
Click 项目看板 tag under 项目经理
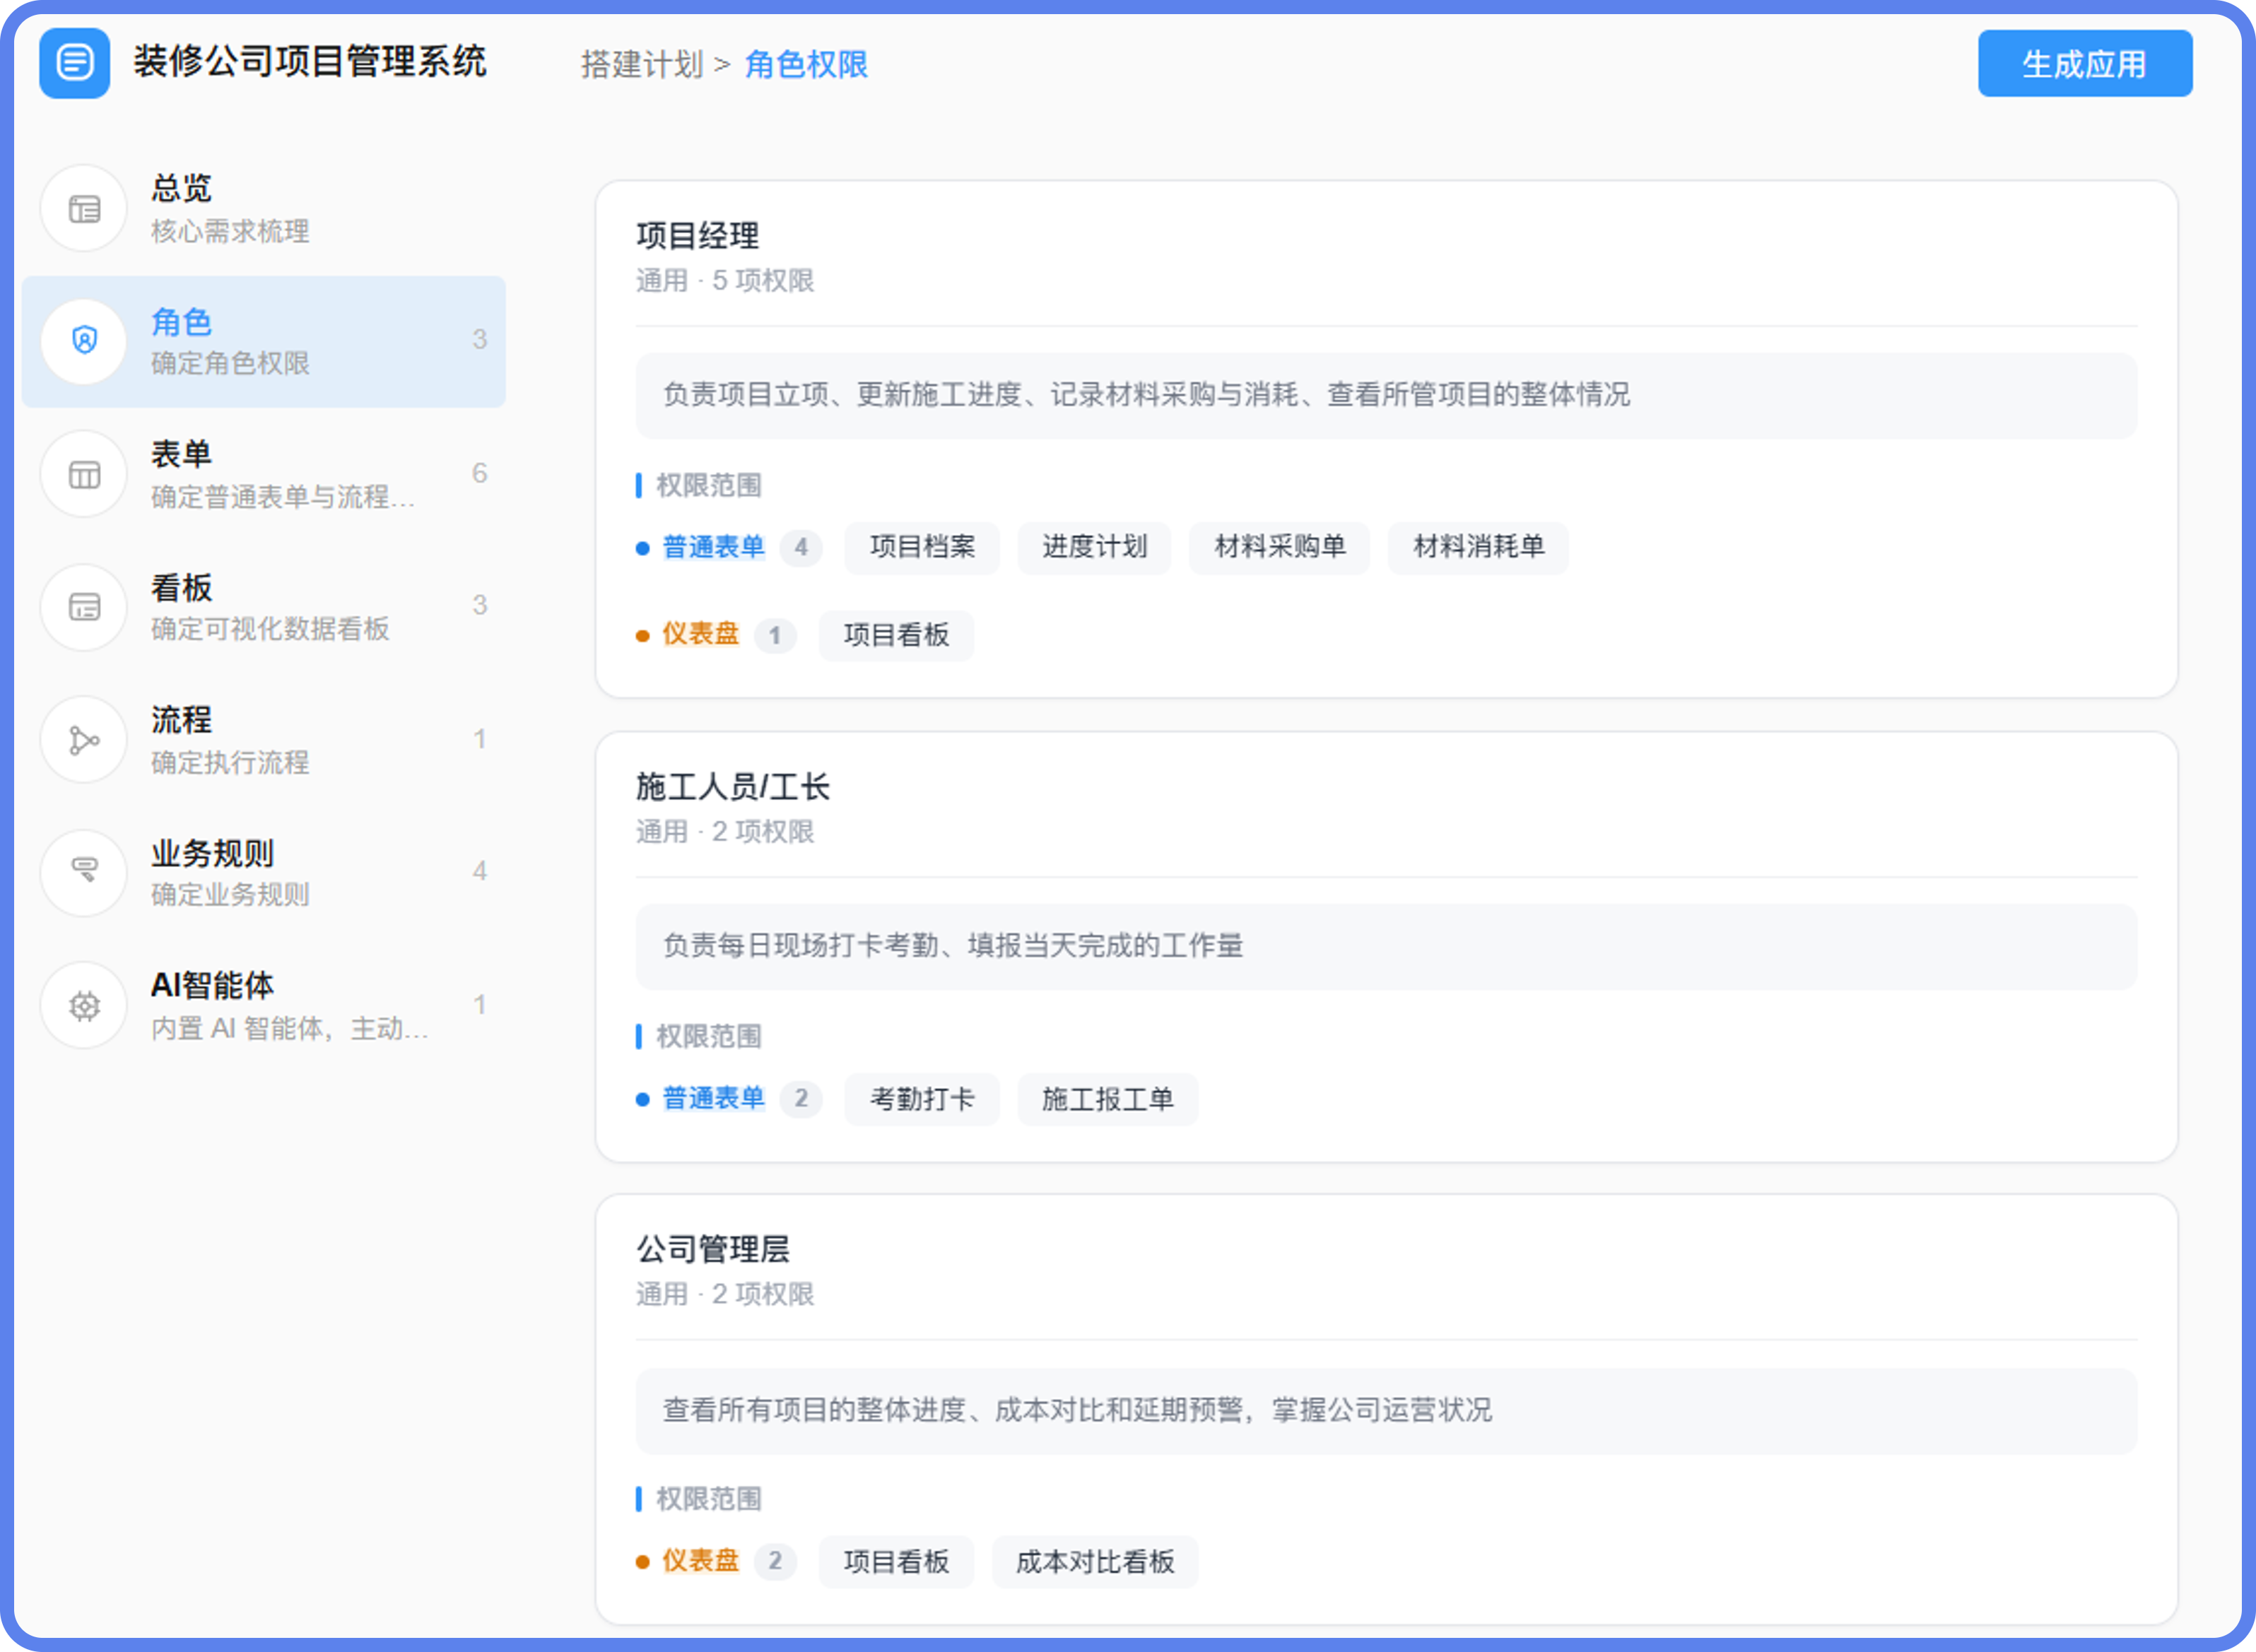[x=896, y=635]
